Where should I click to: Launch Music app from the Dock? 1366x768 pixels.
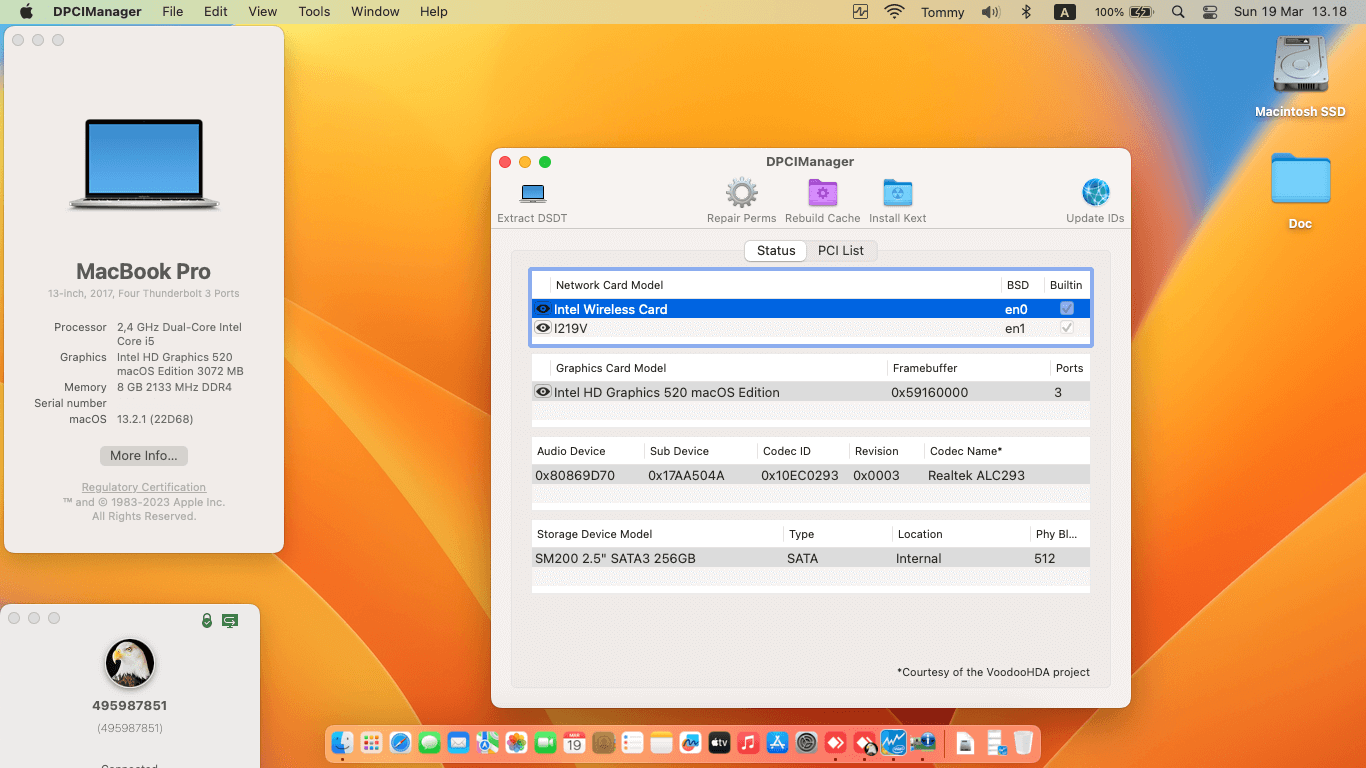click(x=748, y=743)
